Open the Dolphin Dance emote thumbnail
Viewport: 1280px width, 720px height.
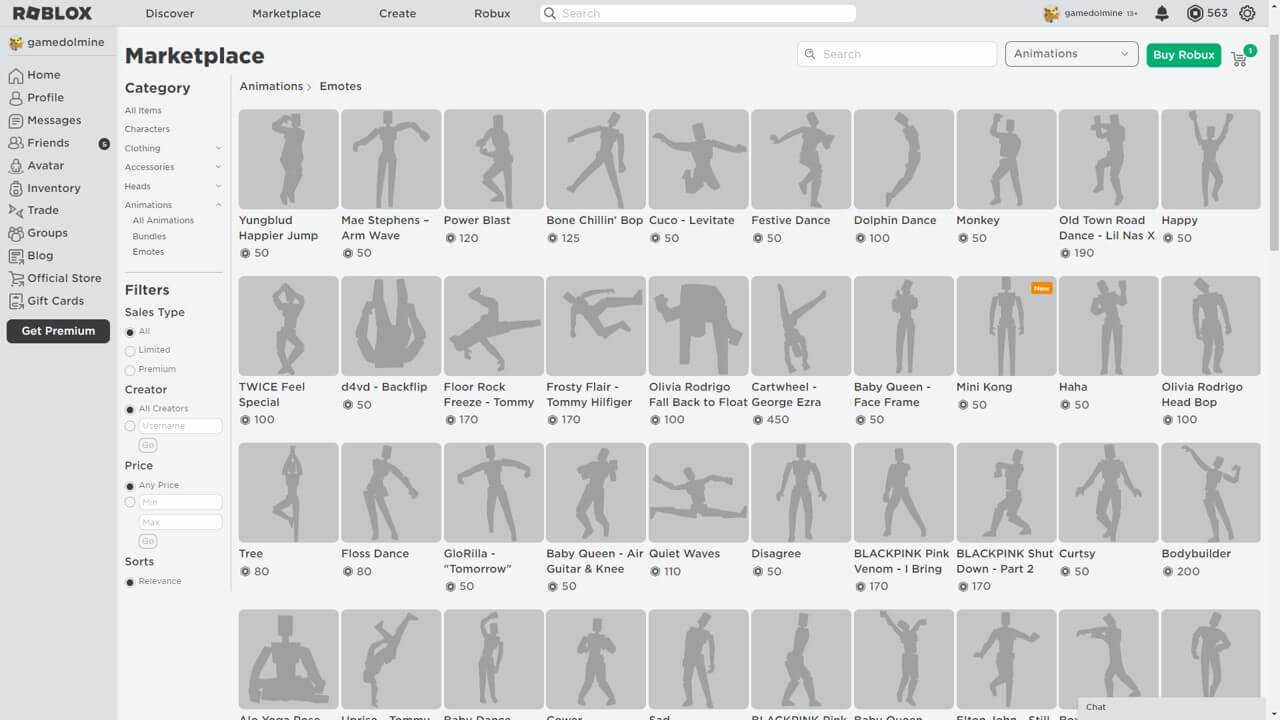tap(904, 159)
